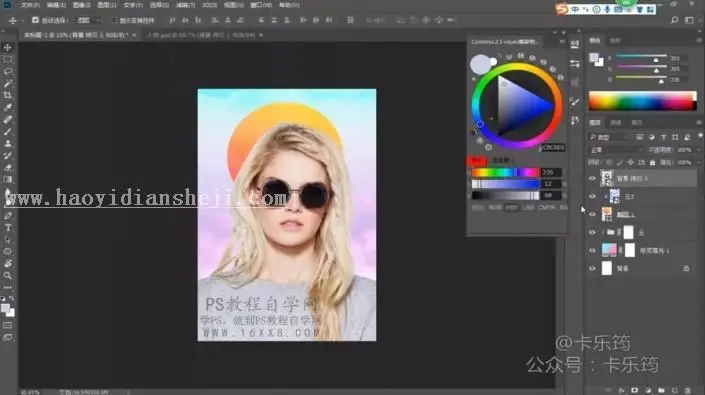Select the Pen tool

point(8,216)
